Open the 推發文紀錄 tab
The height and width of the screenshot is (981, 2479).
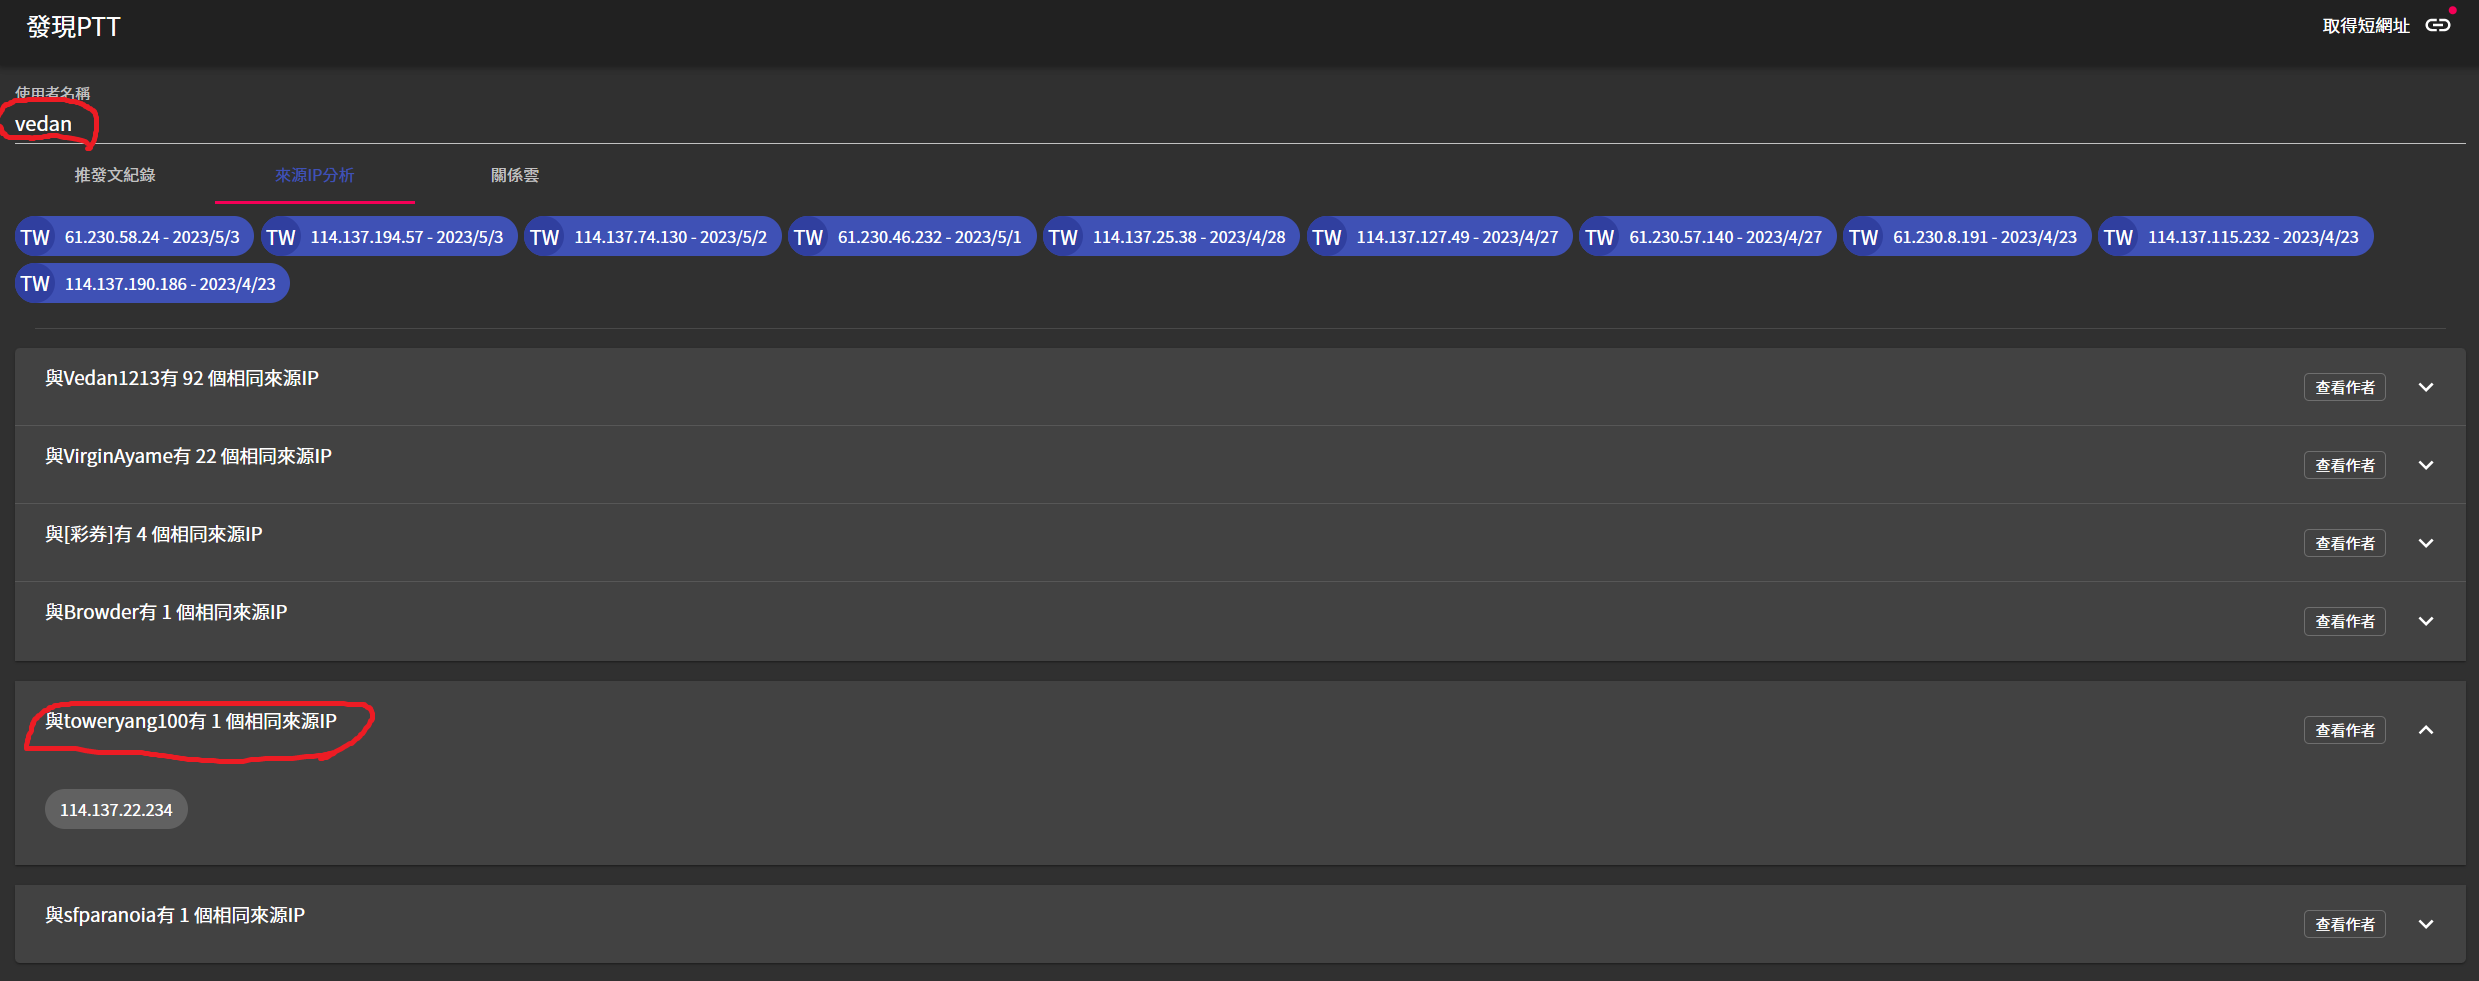point(115,175)
